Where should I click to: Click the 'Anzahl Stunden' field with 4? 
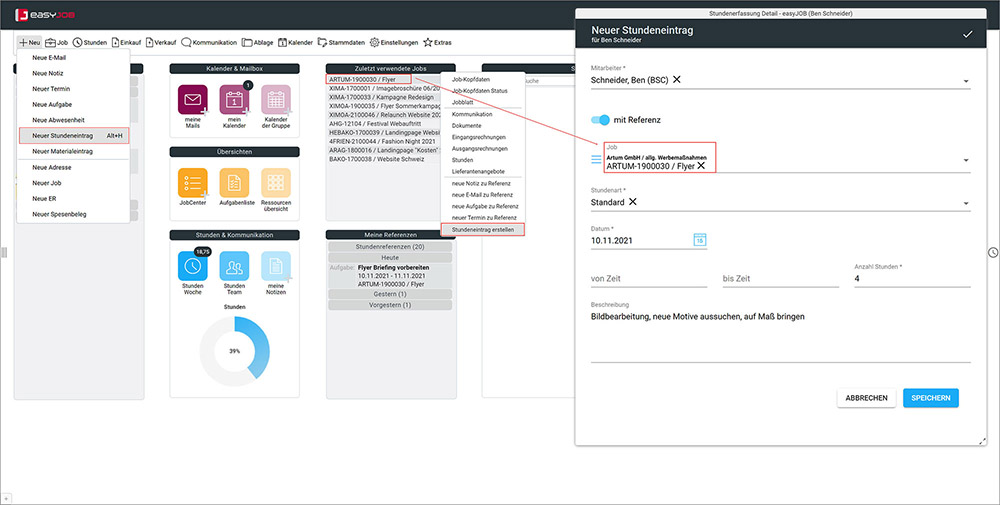tap(912, 279)
